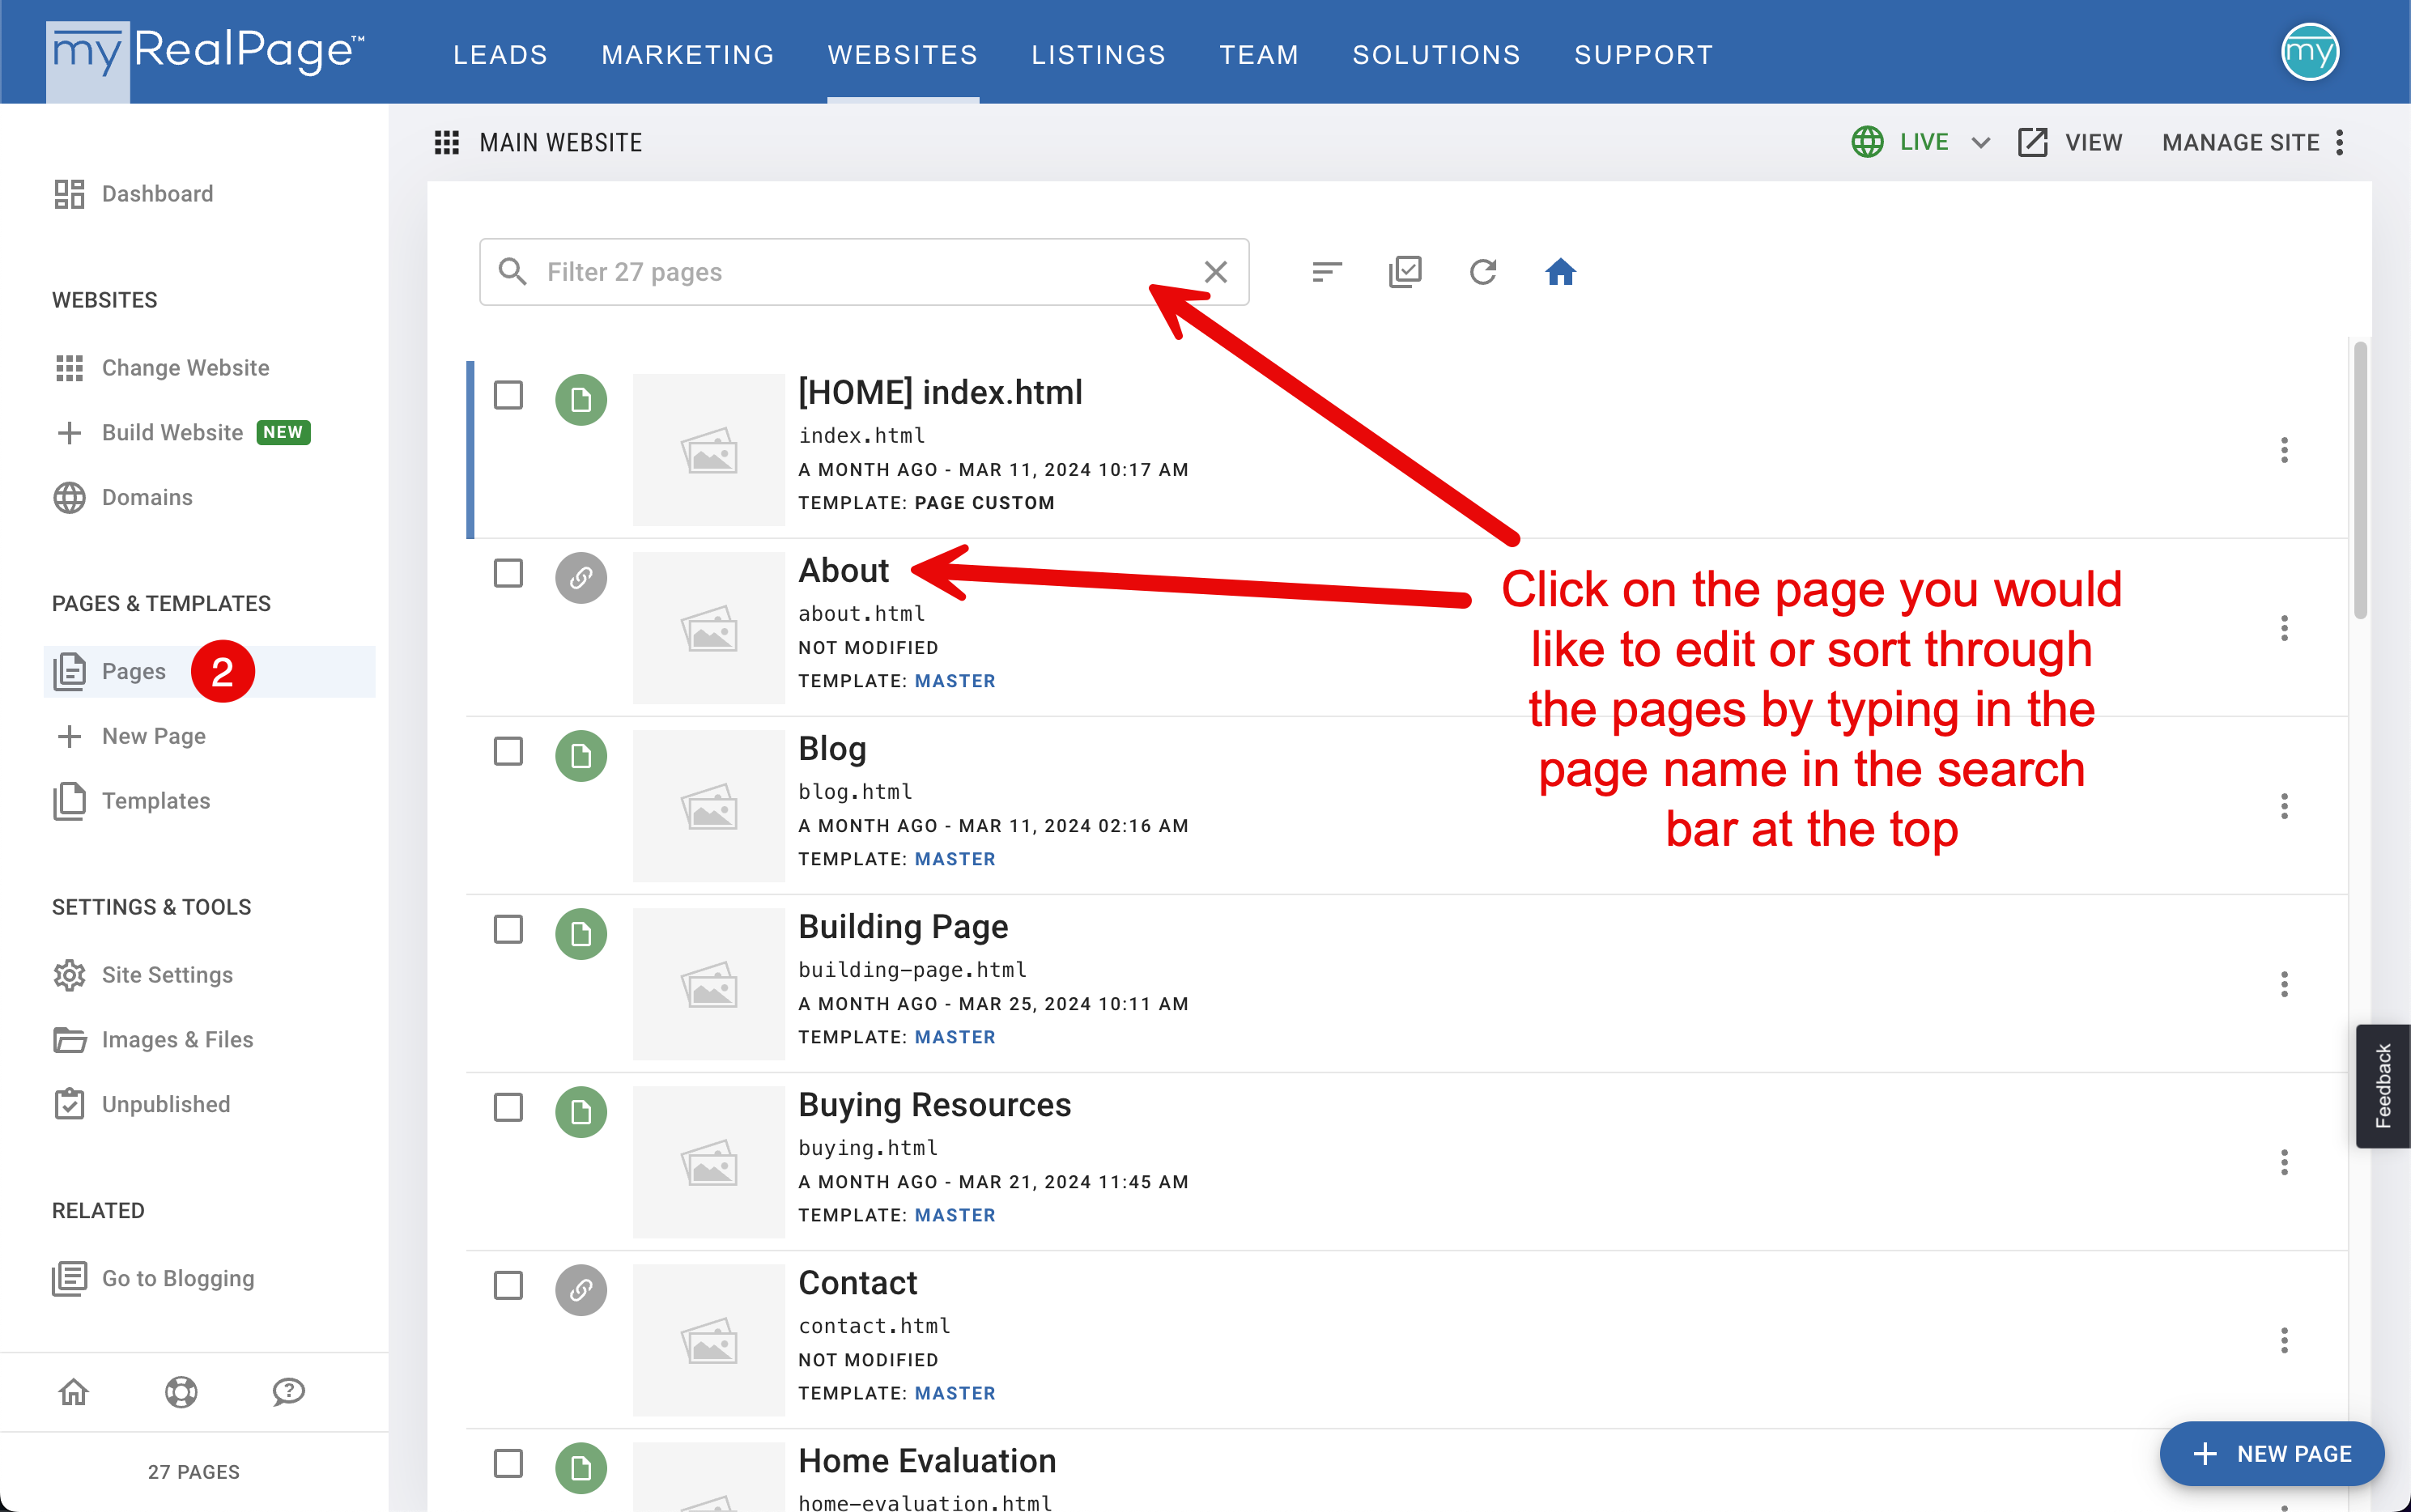Open the main website grid icon
Screen dimensions: 2411x1512
pyautogui.click(x=447, y=143)
